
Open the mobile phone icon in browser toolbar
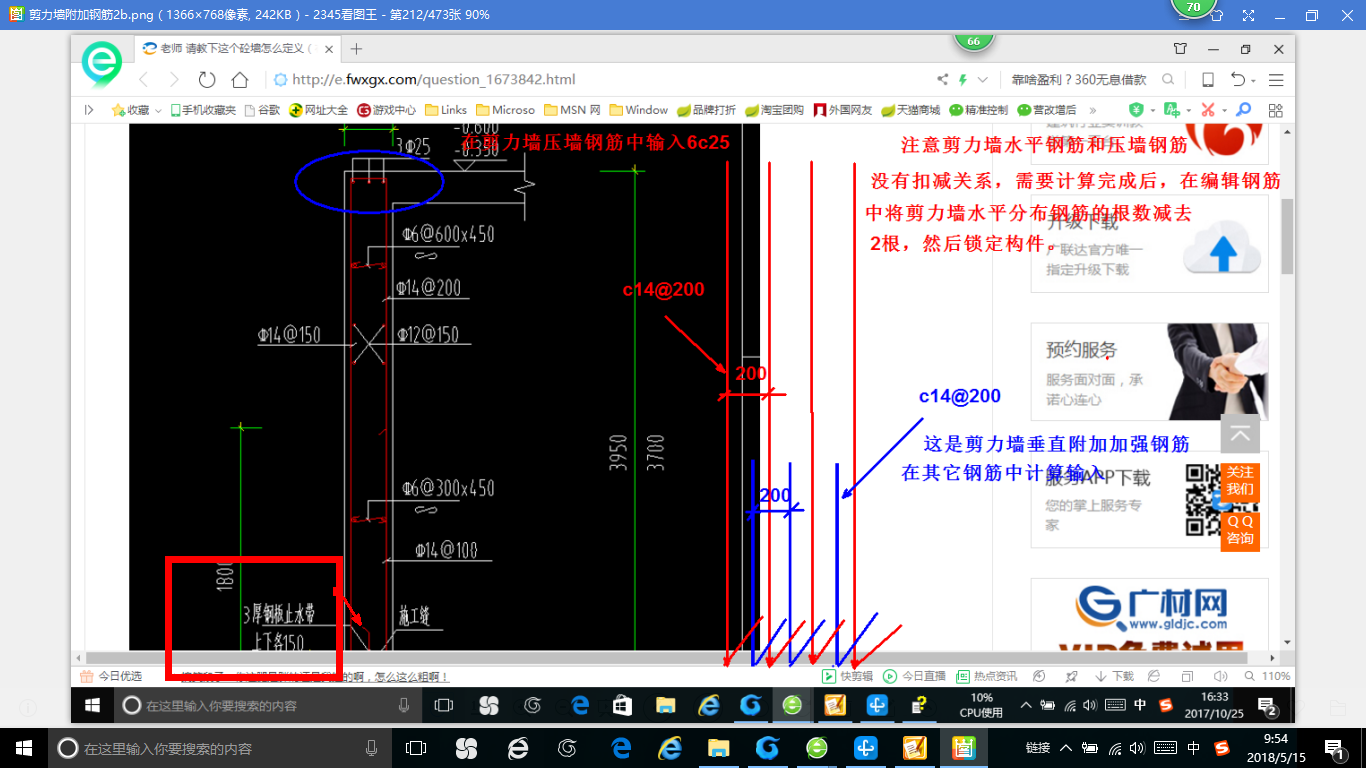(x=1208, y=80)
